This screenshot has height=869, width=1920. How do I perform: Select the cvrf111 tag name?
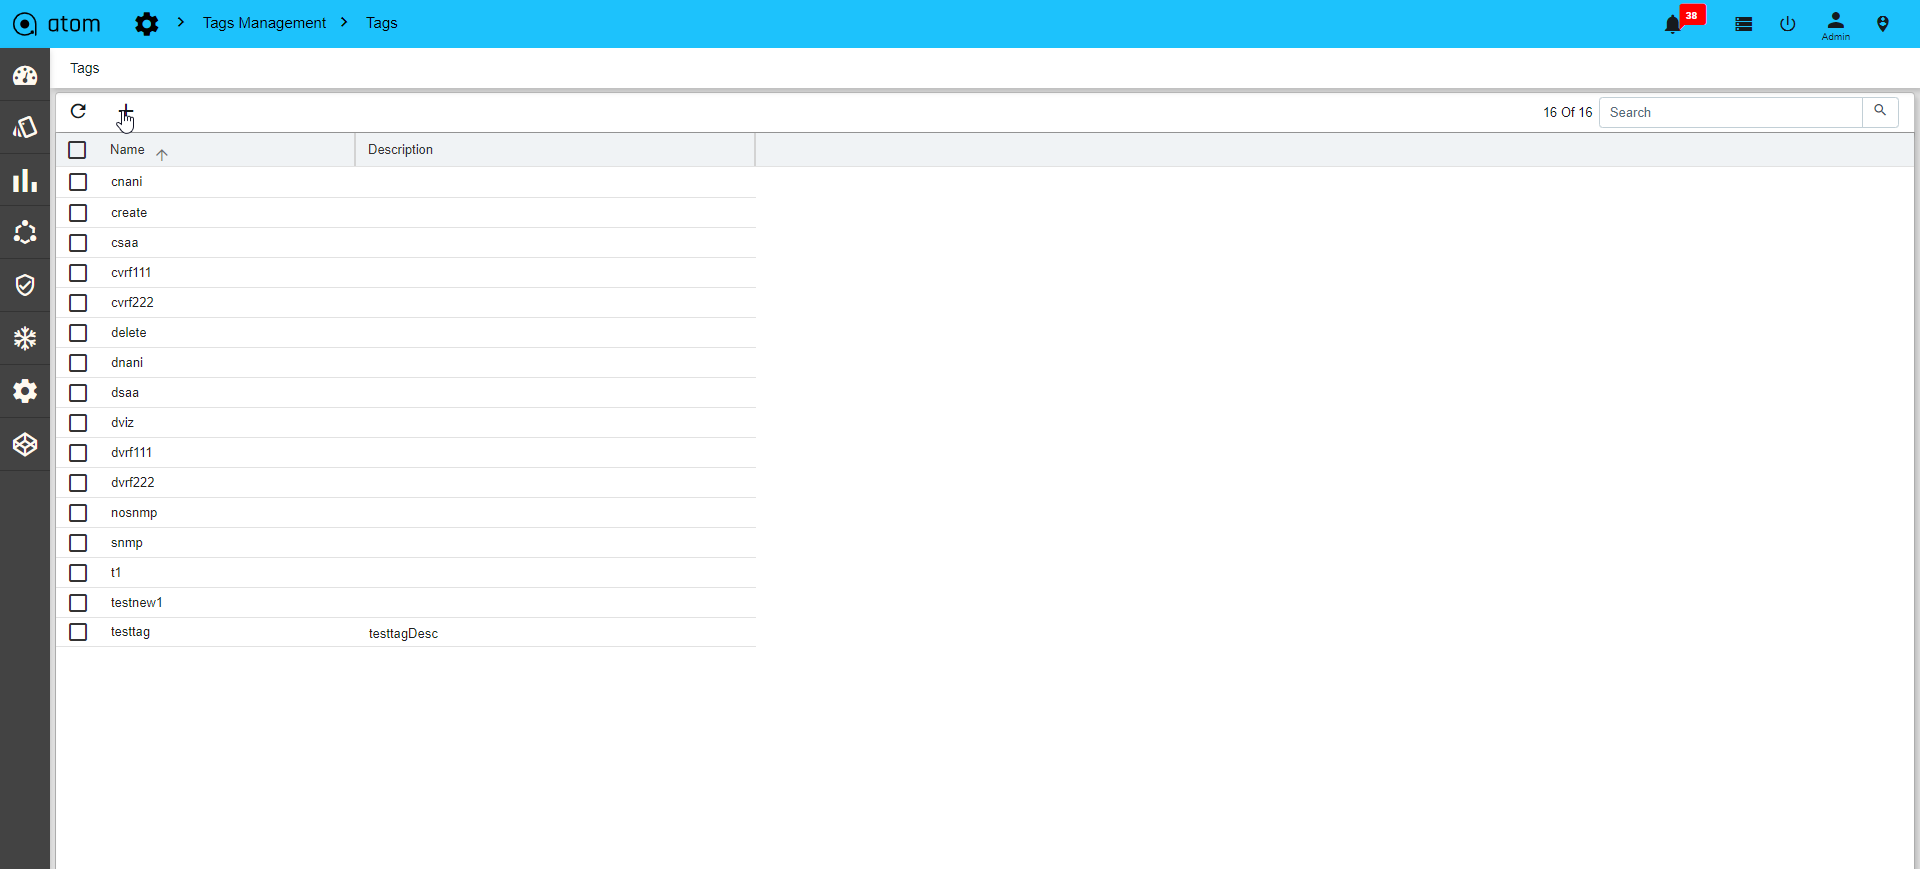coord(131,273)
